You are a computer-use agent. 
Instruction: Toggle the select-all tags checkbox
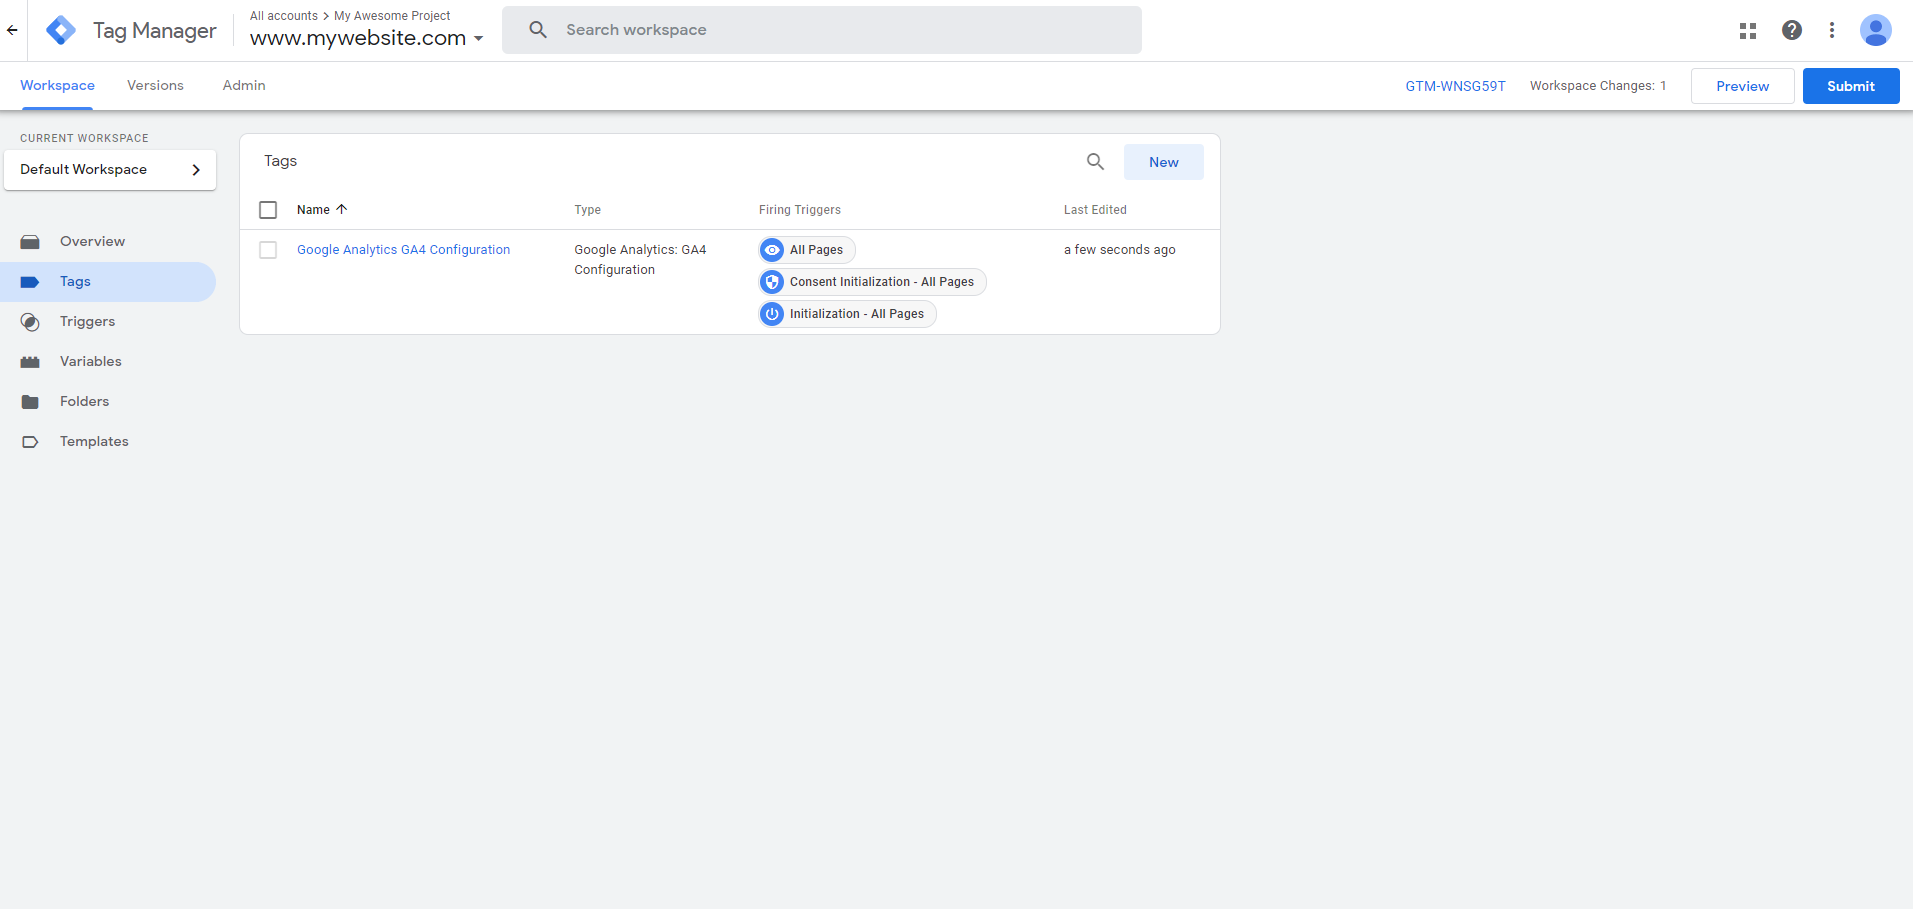(x=268, y=210)
